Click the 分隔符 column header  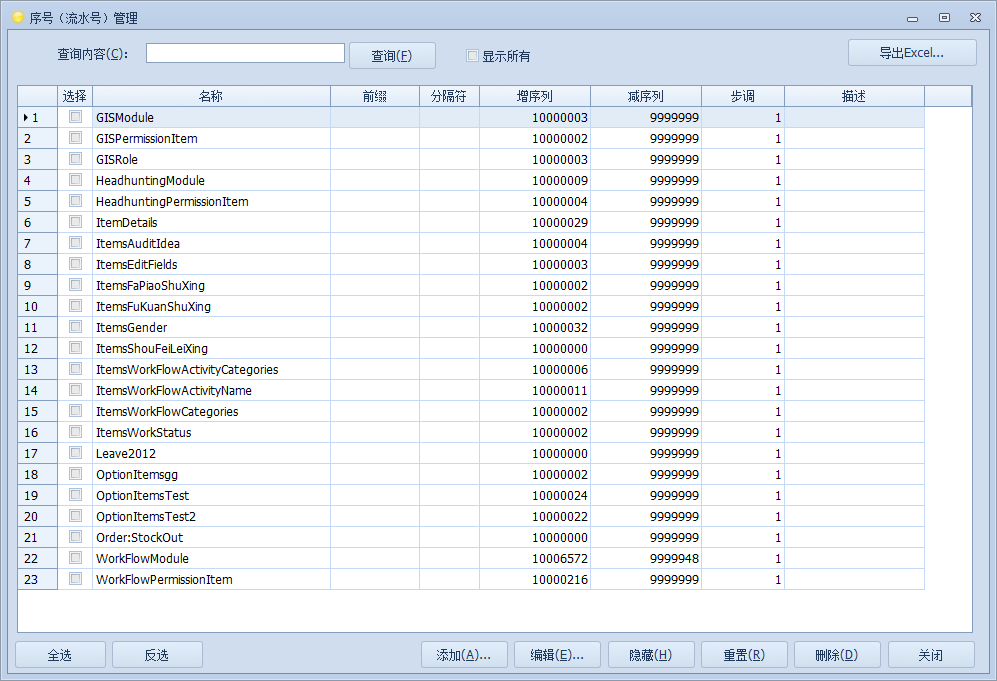coord(449,96)
